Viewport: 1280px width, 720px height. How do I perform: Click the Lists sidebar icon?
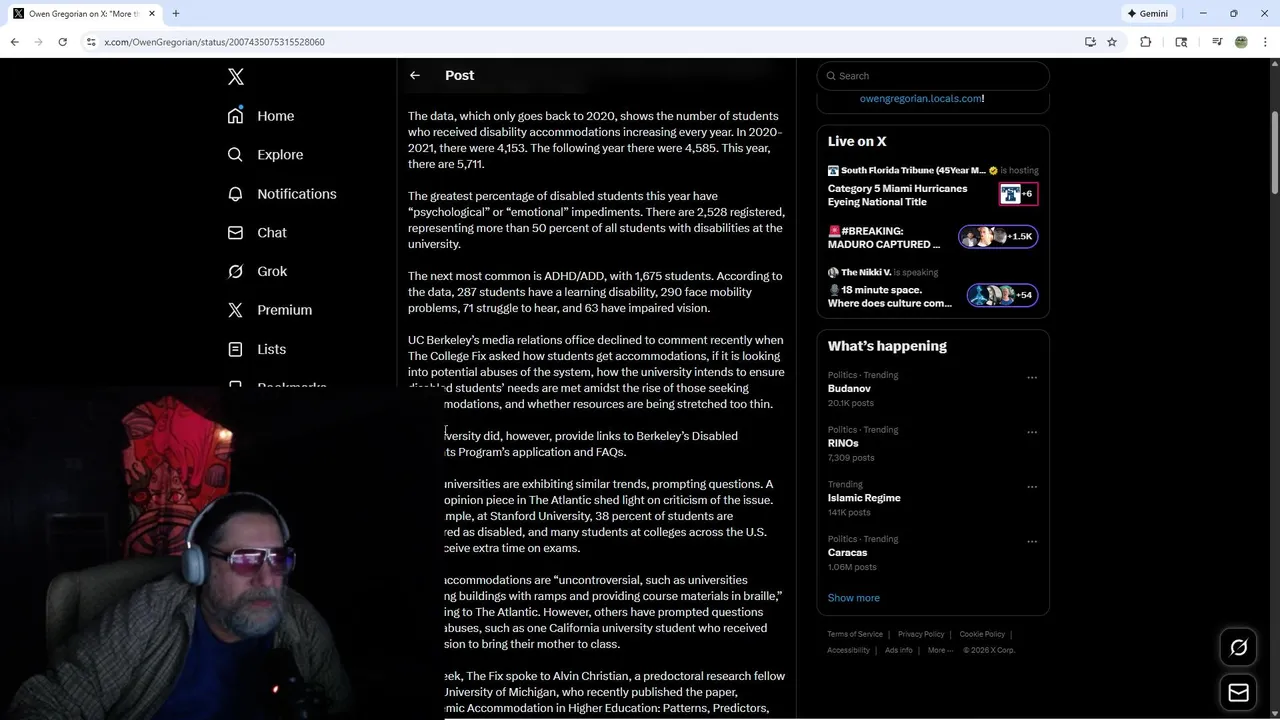tap(235, 349)
